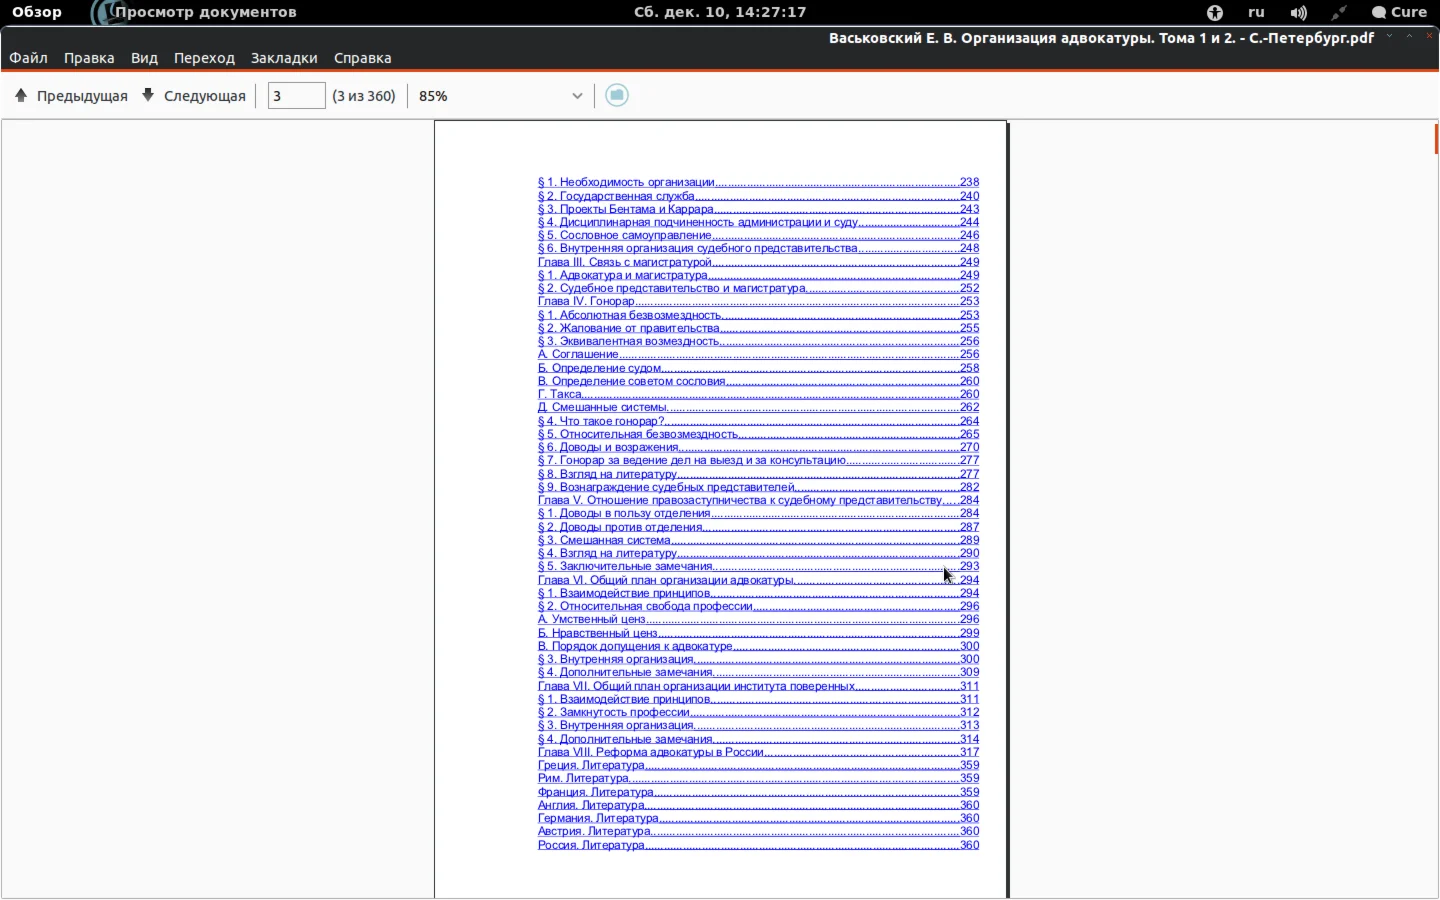Follow link § 9. Вознаграждение судебных представителей
Viewport: 1440px width, 900px height.
(x=667, y=487)
